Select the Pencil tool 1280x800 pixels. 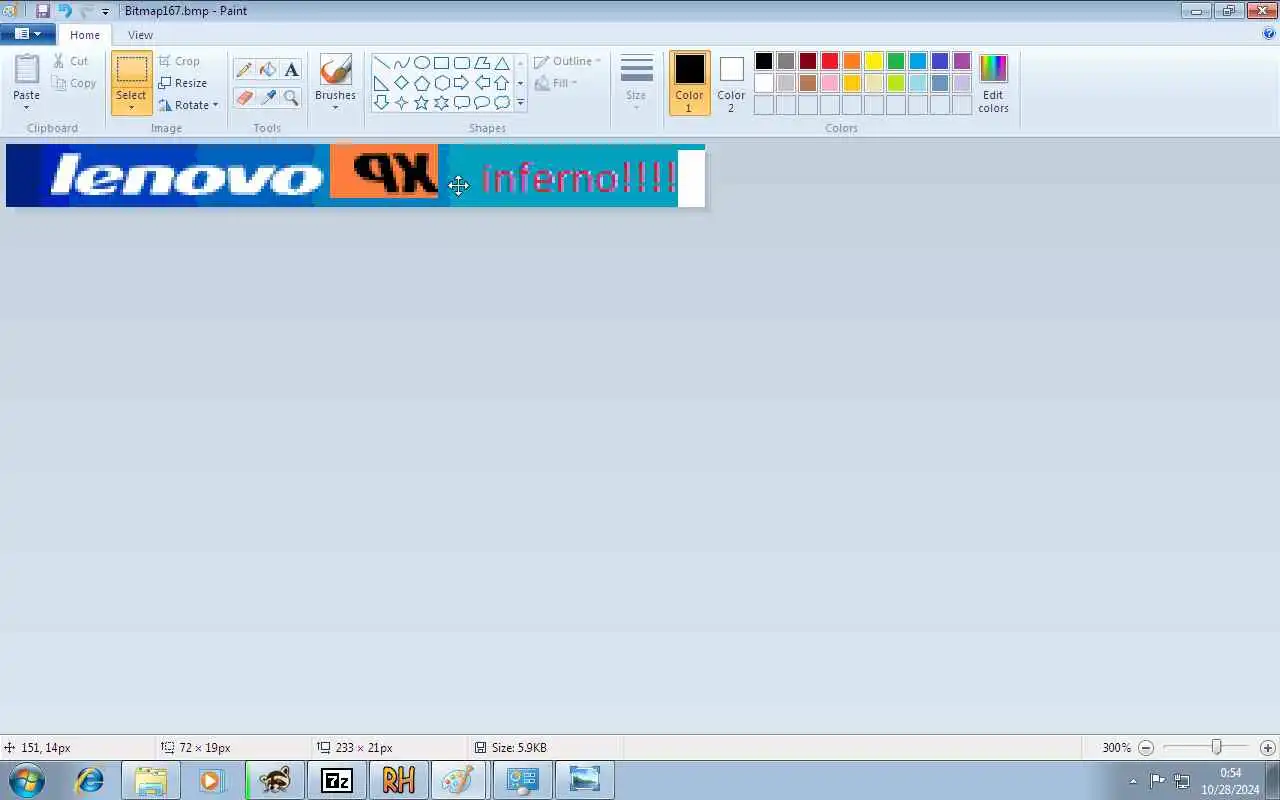coord(244,69)
